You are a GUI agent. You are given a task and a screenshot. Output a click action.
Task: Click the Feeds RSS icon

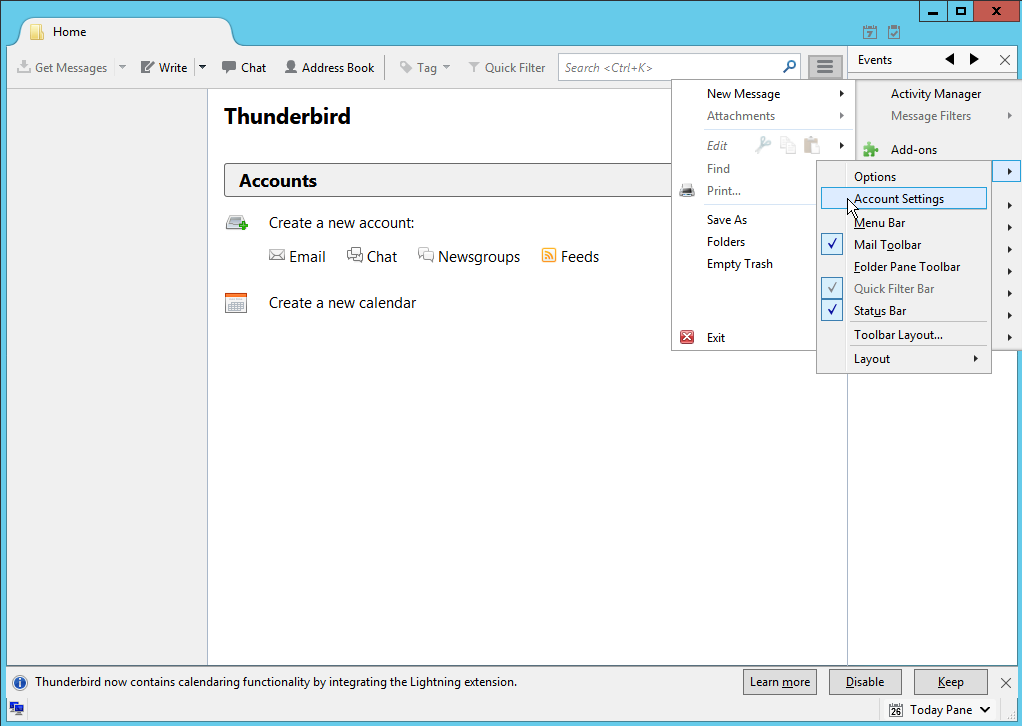[549, 255]
